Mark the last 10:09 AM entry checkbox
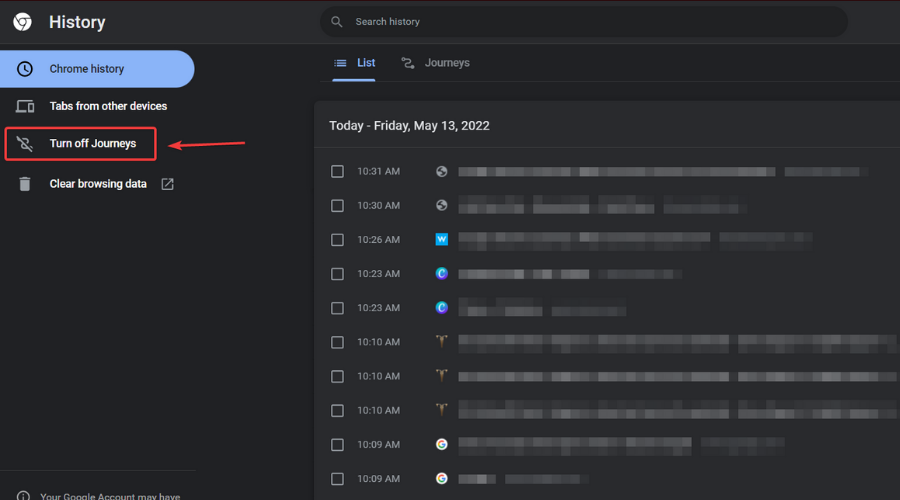The image size is (900, 500). click(338, 479)
